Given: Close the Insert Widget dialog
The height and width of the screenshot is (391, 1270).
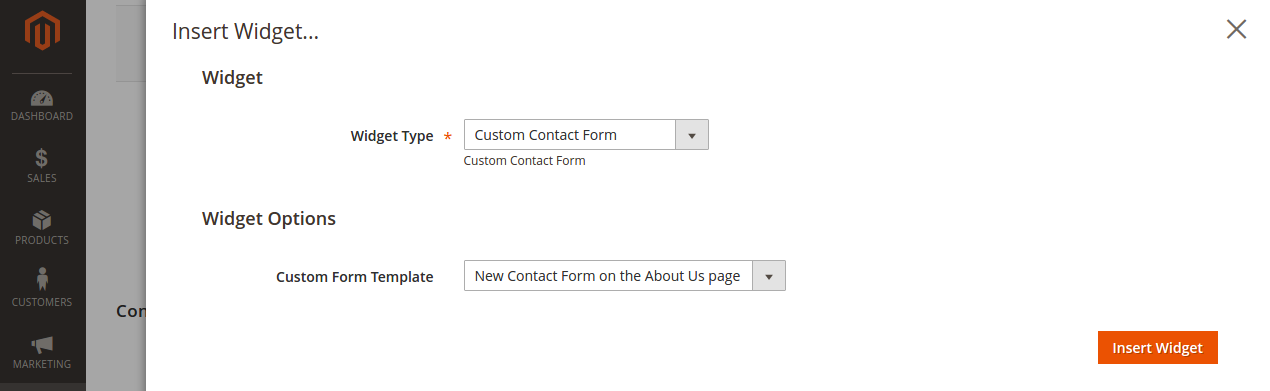Looking at the screenshot, I should (x=1236, y=29).
